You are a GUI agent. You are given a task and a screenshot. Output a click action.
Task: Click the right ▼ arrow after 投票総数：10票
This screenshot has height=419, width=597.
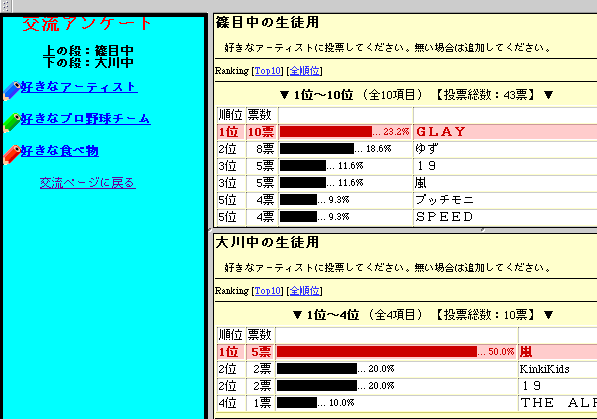pos(548,315)
